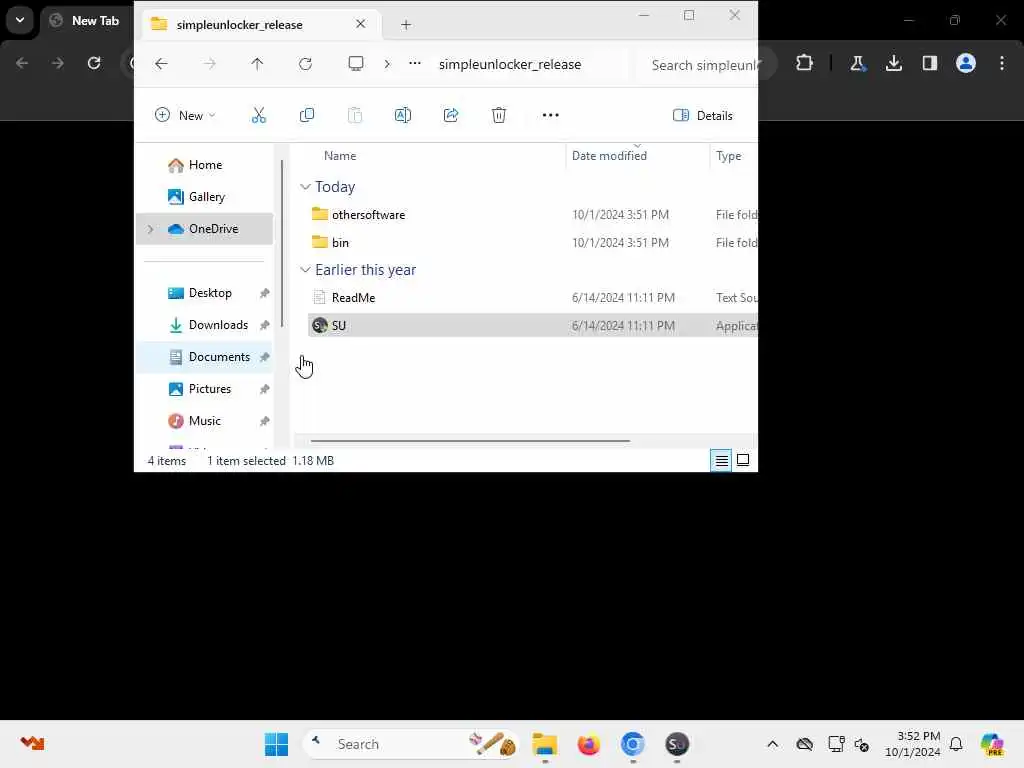The width and height of the screenshot is (1024, 768).
Task: Open Firefox from the taskbar
Action: coord(588,744)
